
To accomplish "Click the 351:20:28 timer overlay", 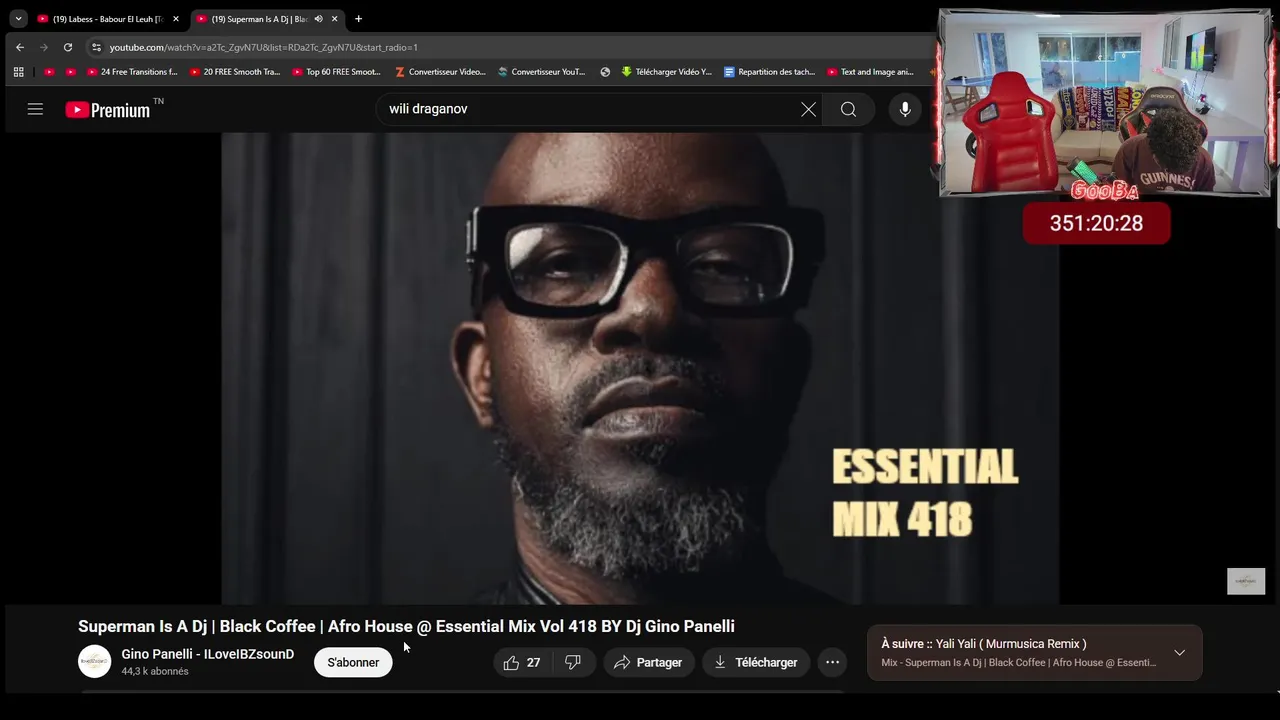I will point(1096,224).
